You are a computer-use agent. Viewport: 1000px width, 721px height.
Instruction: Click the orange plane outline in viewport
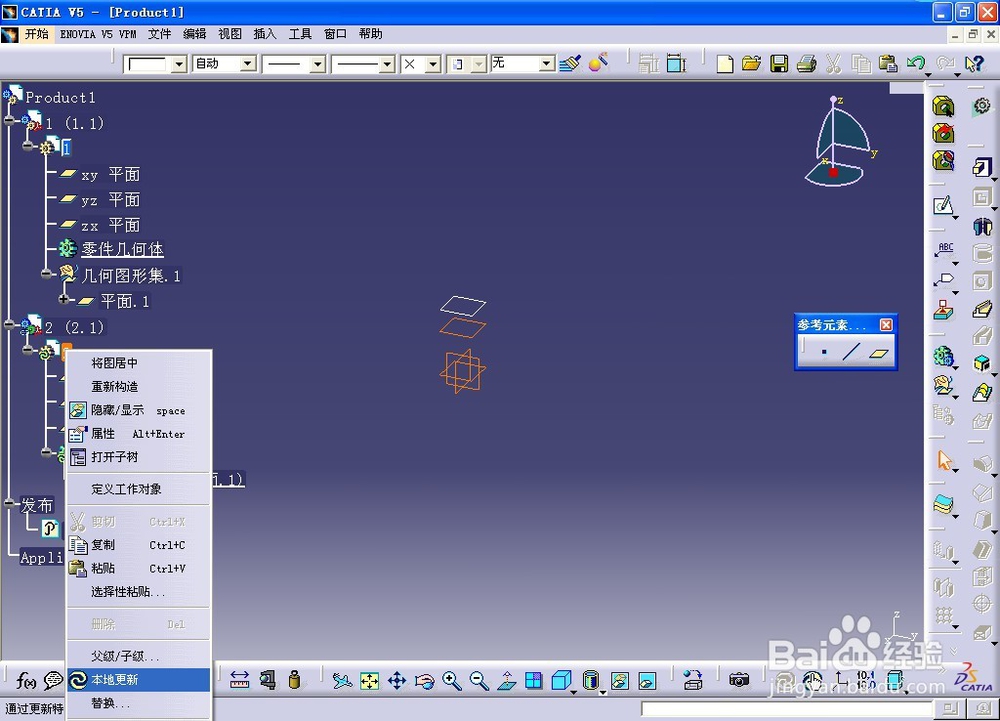463,328
